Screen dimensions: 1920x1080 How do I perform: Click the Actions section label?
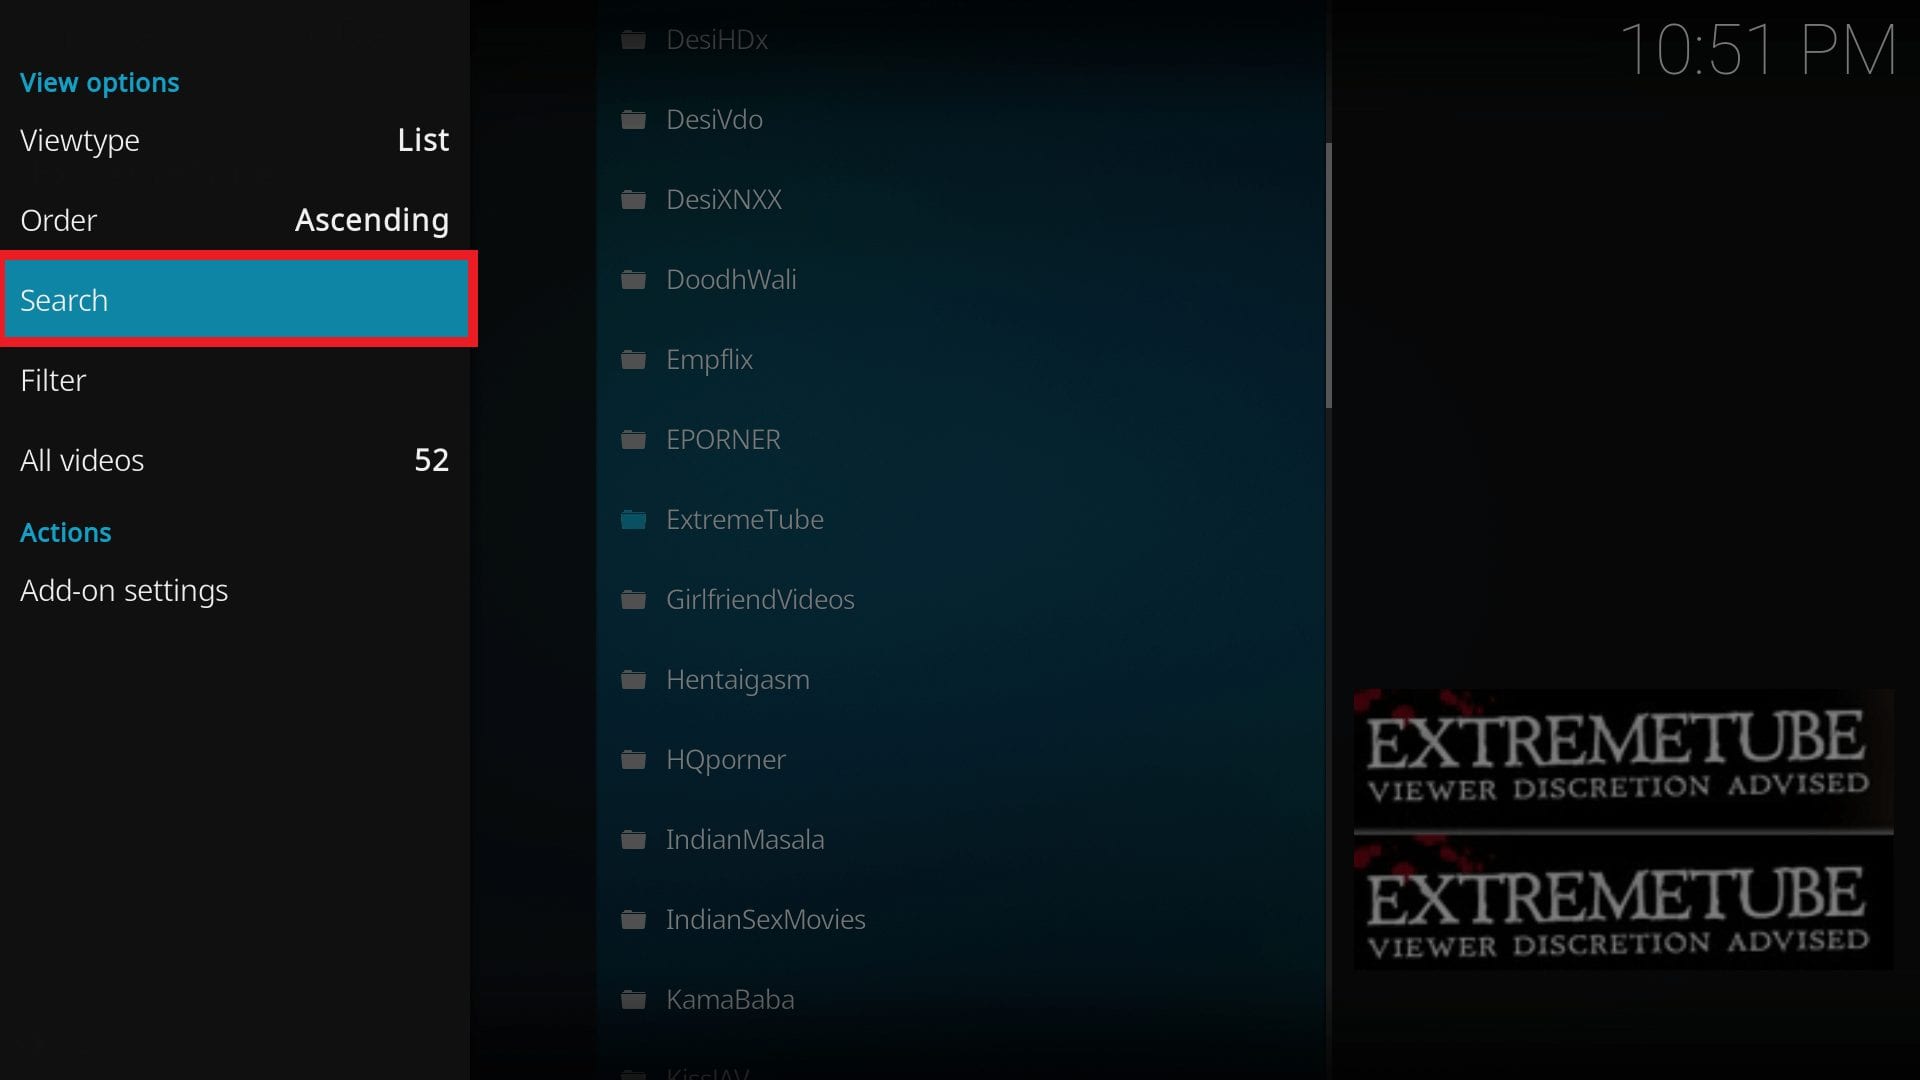[x=65, y=531]
